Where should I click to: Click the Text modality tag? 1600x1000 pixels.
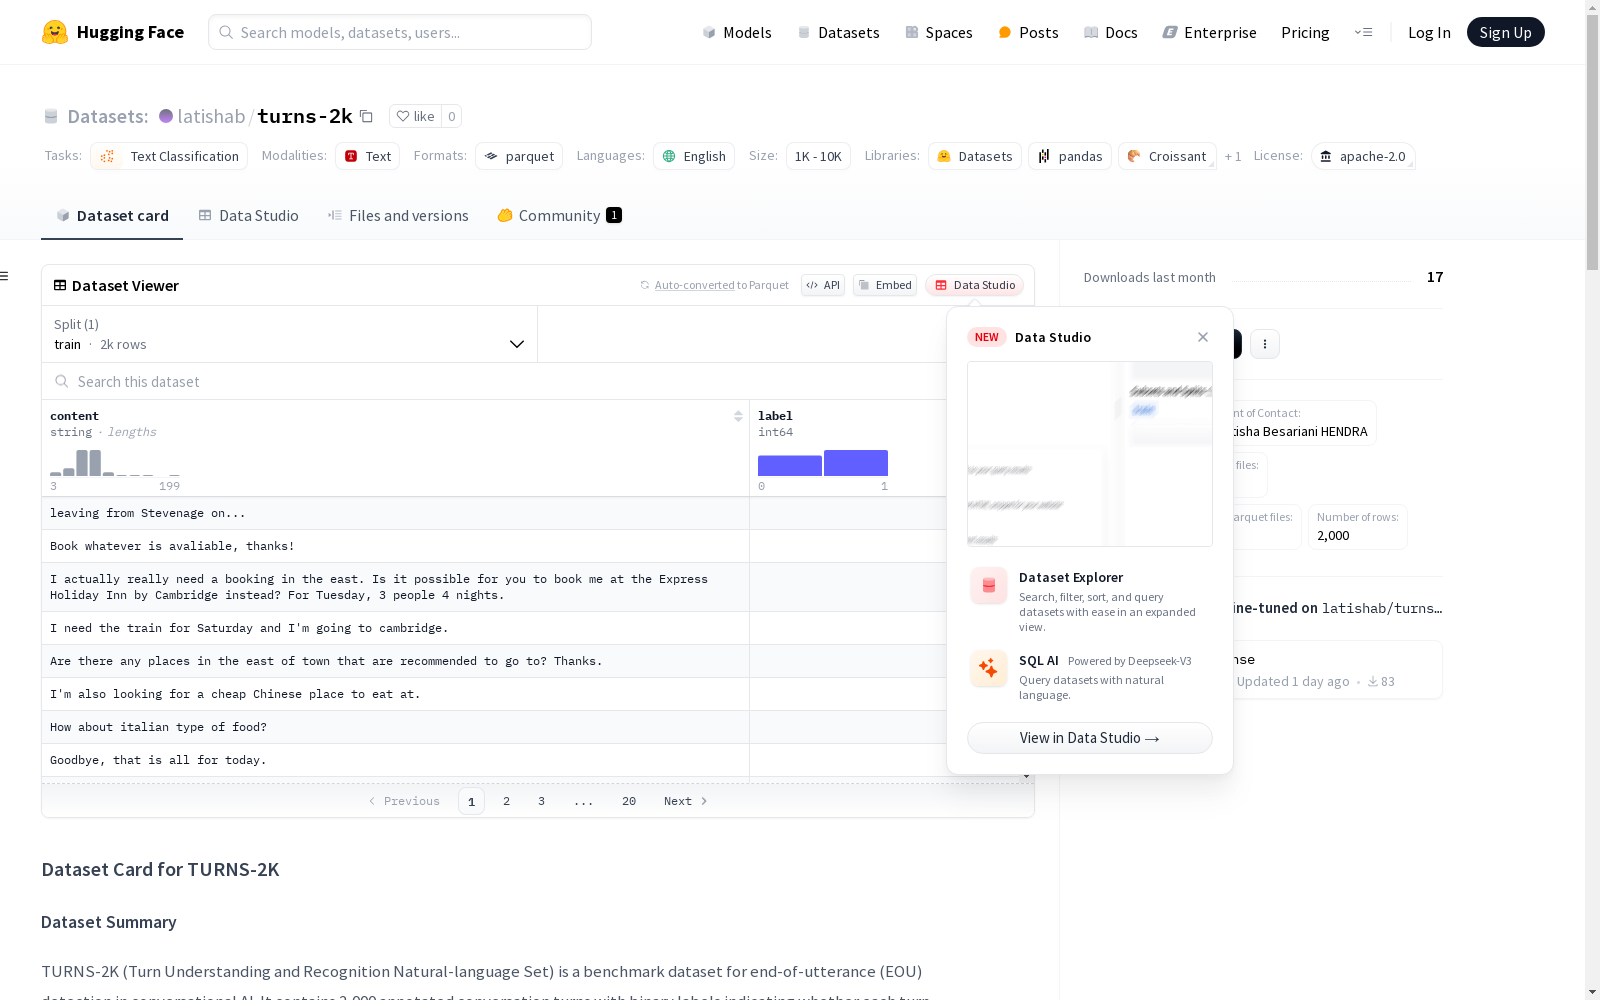[x=367, y=156]
